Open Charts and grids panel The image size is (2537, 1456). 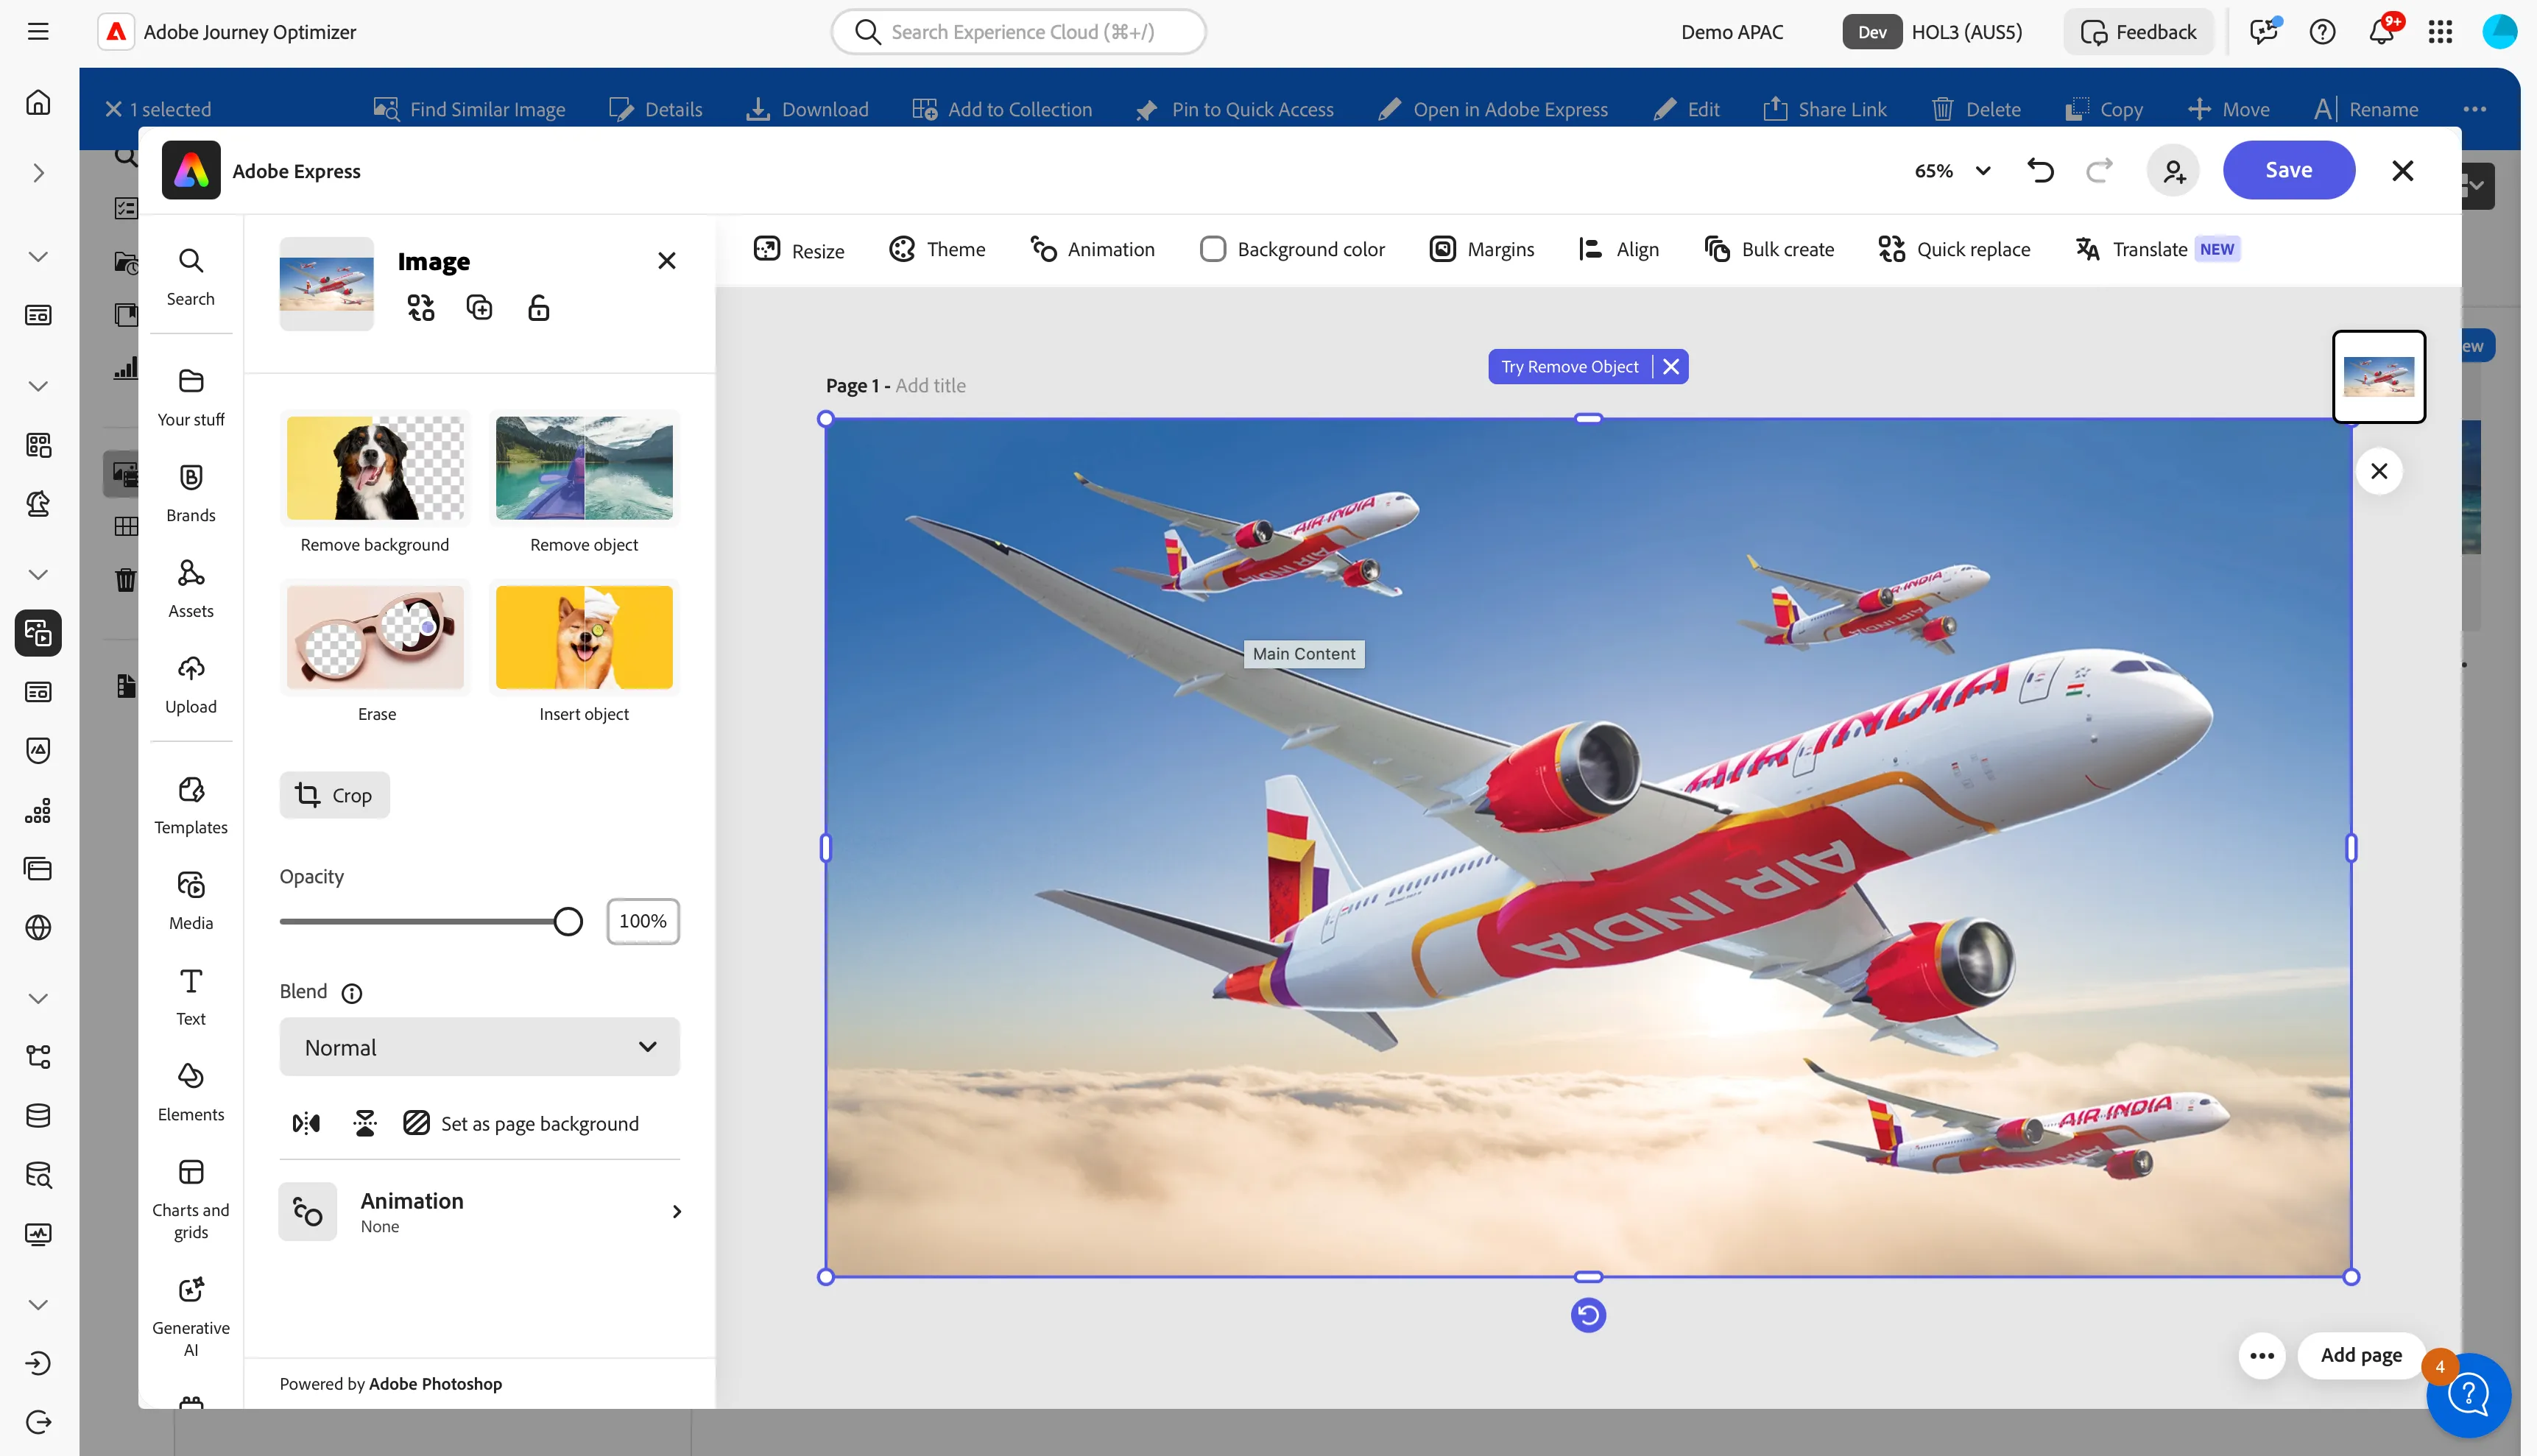(x=190, y=1199)
